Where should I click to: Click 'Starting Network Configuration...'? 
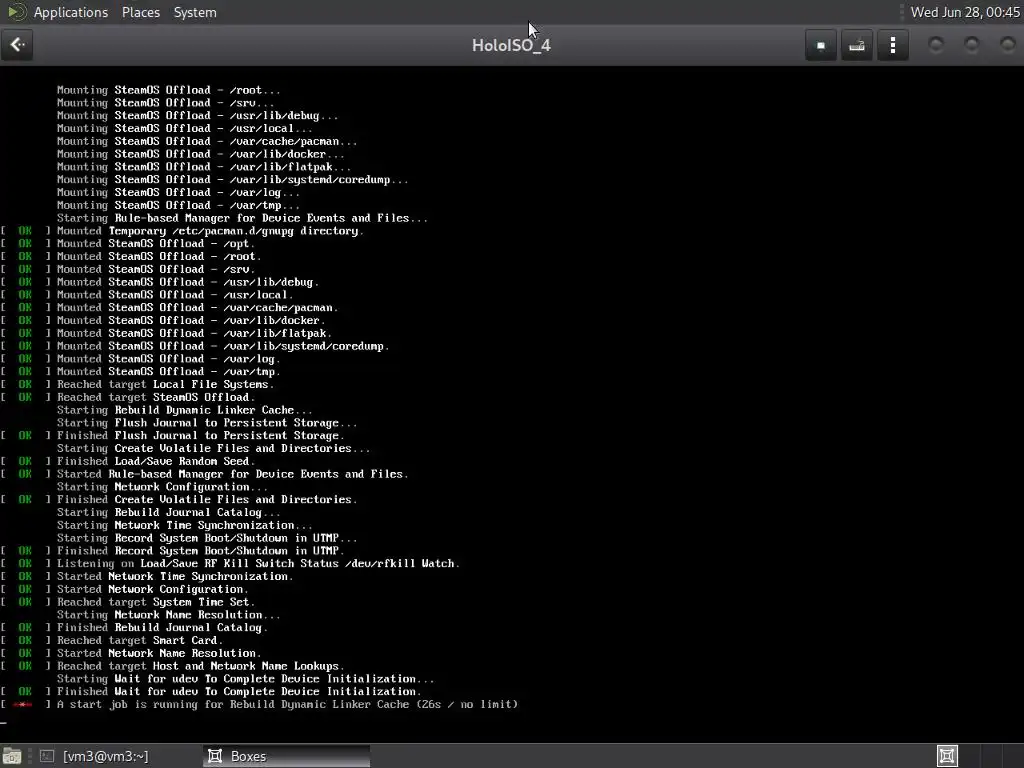tap(162, 487)
